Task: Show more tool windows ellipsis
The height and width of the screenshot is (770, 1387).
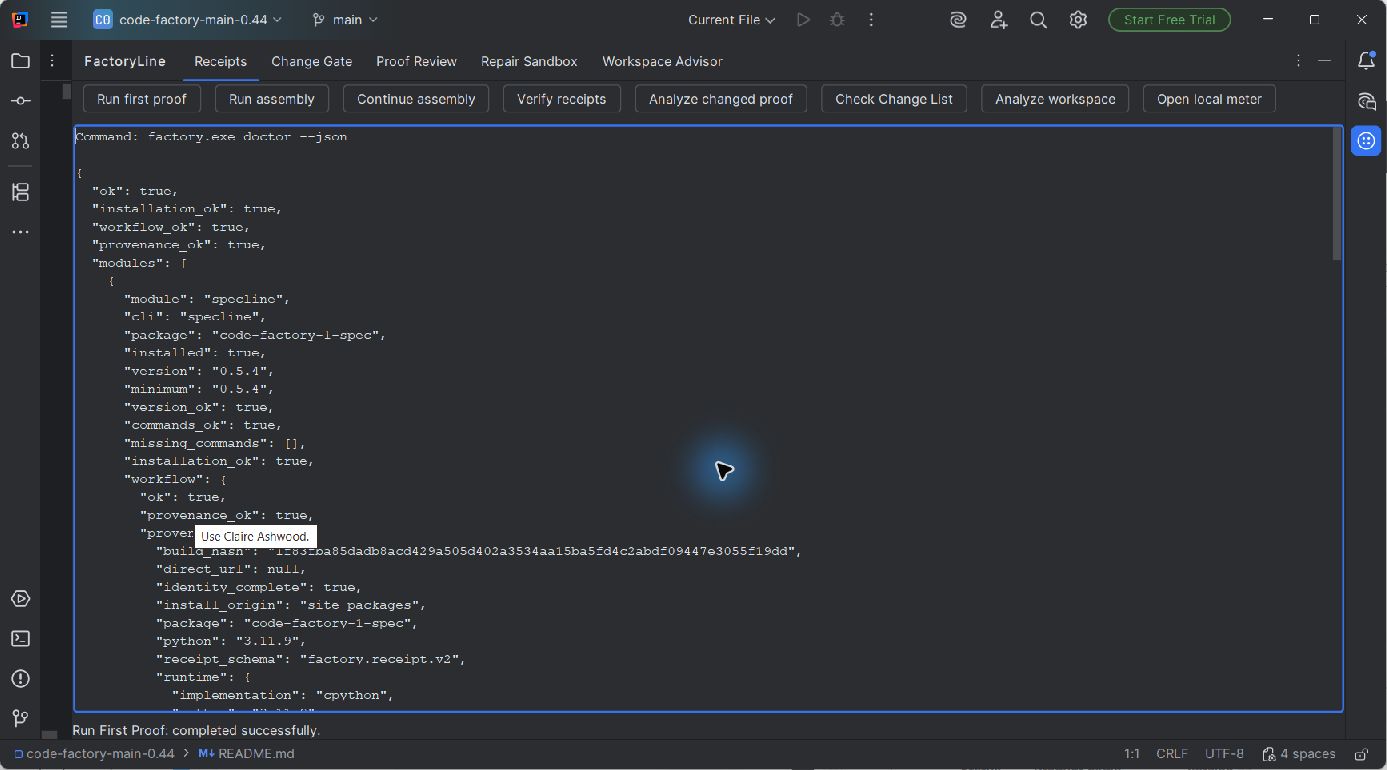Action: click(x=20, y=232)
